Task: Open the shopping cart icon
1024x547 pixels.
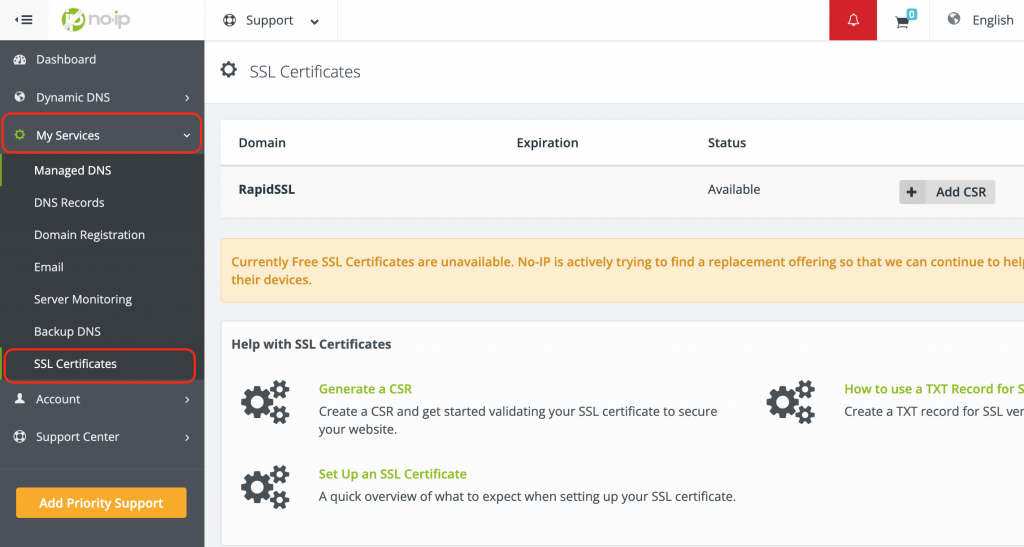Action: pos(903,21)
